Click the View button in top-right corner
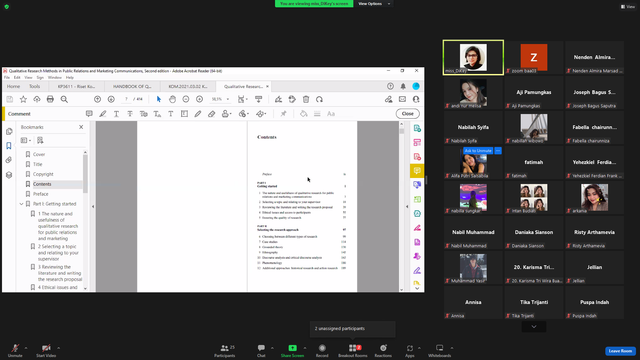The image size is (640, 360). (628, 7)
